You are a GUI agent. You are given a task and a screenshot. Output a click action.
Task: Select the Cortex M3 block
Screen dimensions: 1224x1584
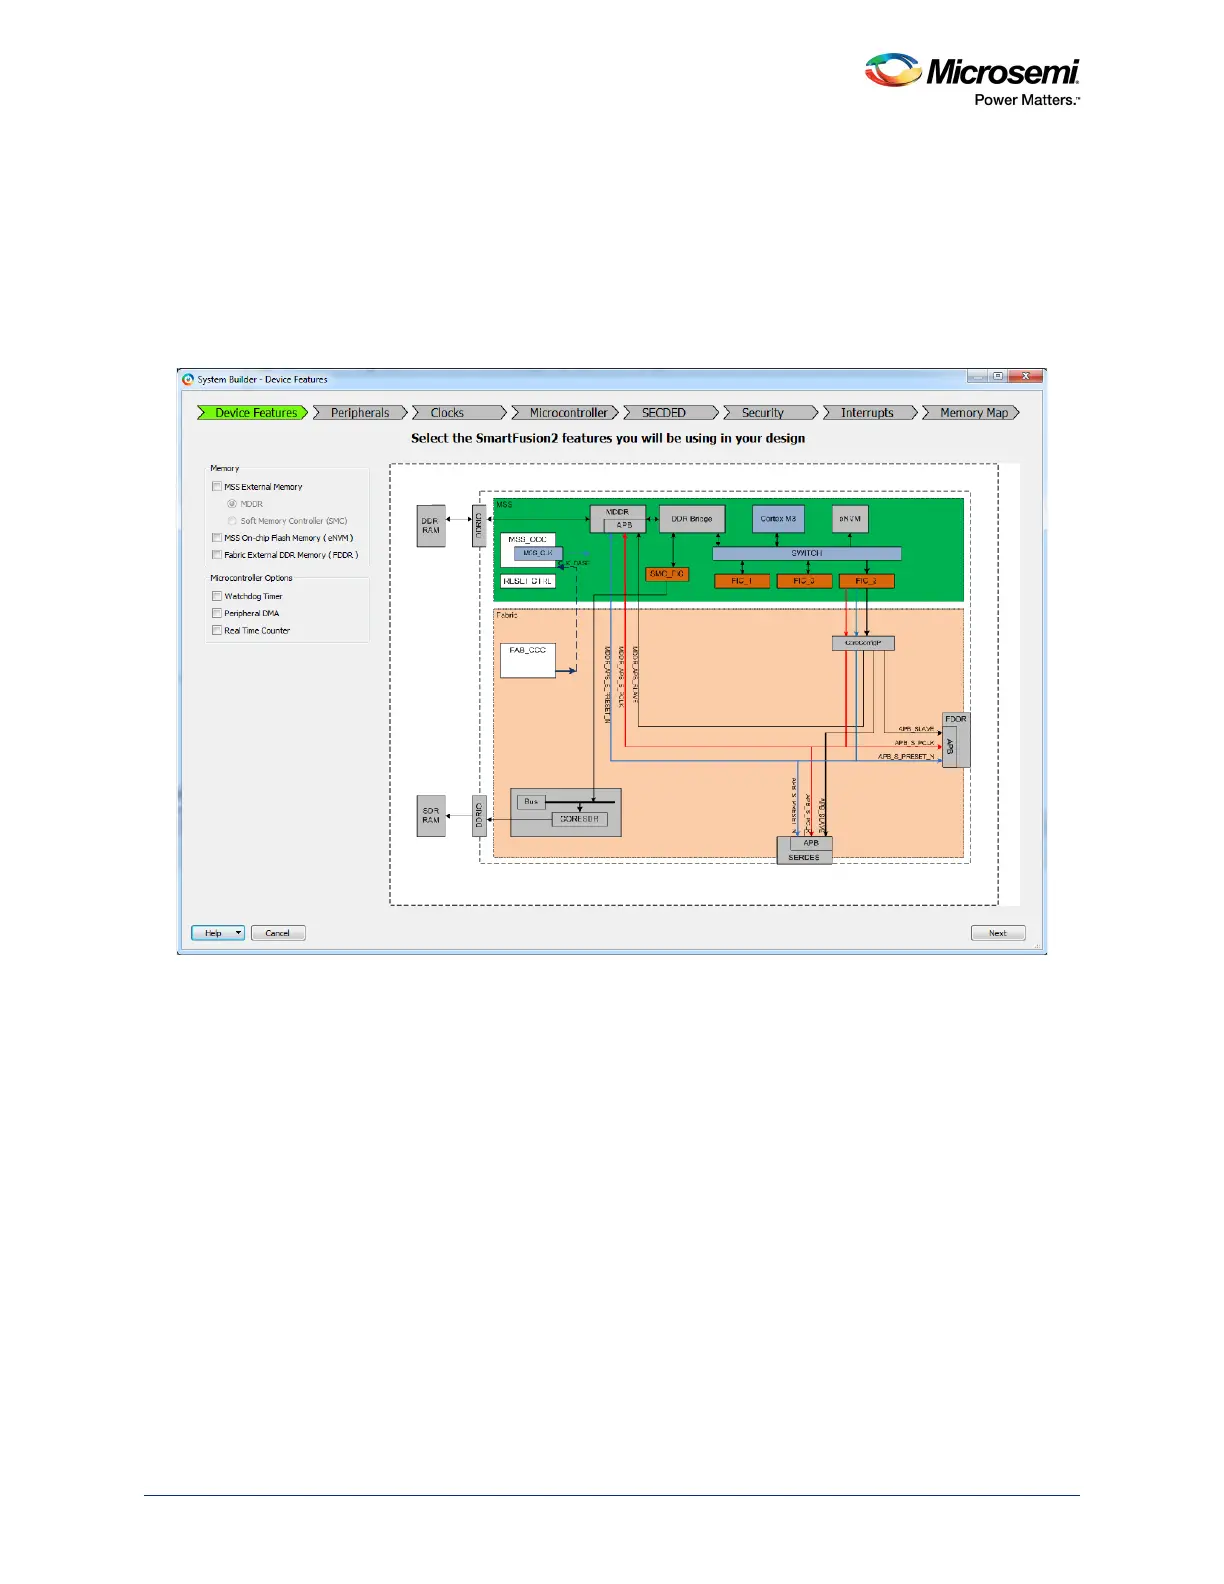(778, 519)
